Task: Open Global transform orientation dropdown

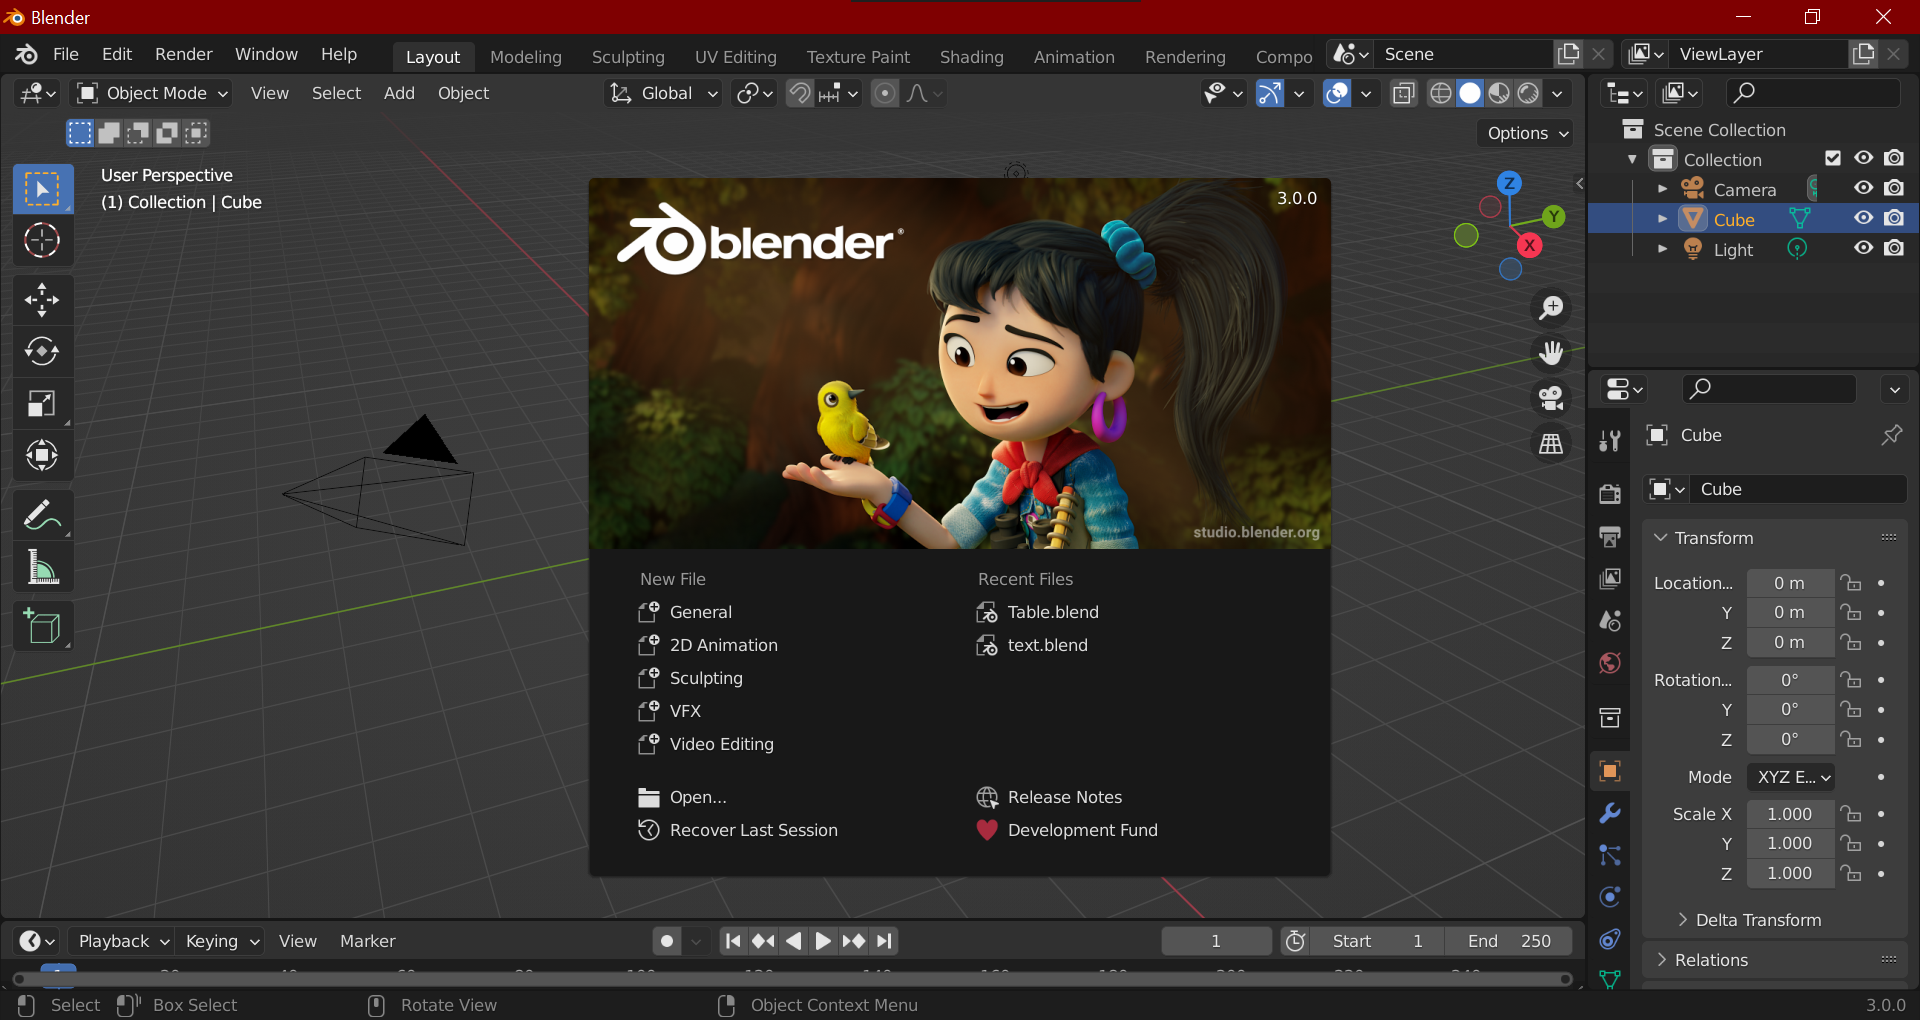Action: coord(664,93)
